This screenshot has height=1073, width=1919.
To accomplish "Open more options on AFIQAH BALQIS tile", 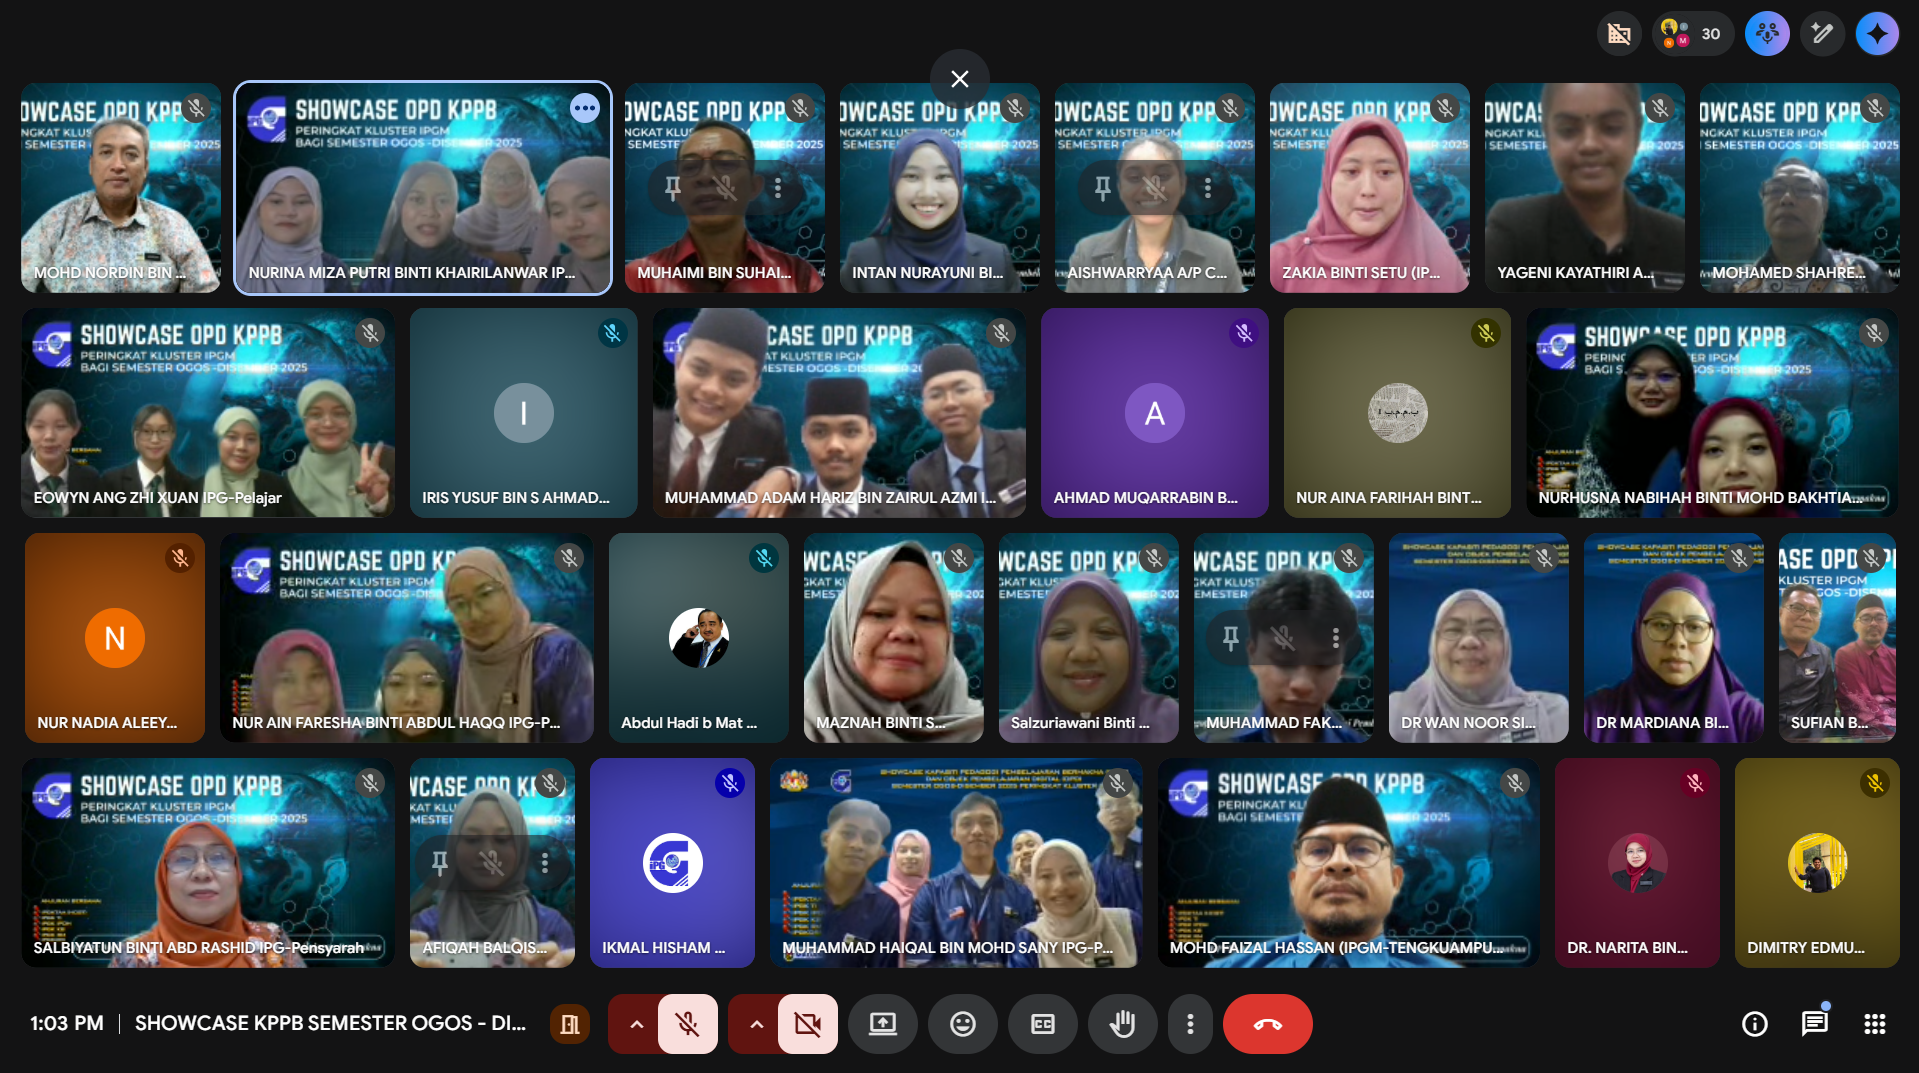I will [x=545, y=862].
